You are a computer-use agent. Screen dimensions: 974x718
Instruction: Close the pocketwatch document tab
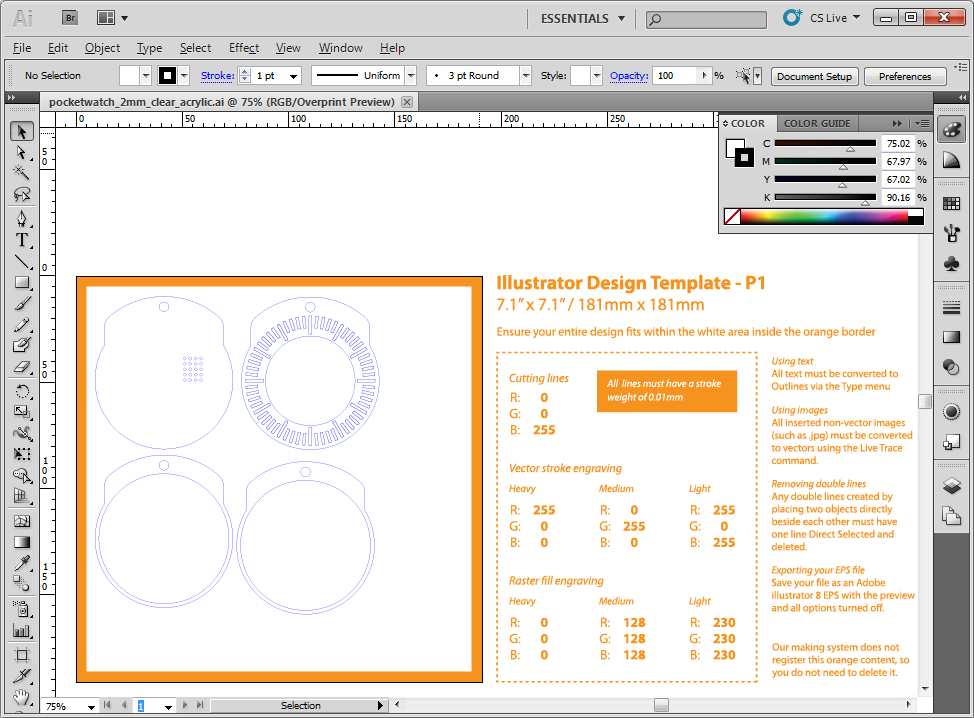pyautogui.click(x=407, y=102)
